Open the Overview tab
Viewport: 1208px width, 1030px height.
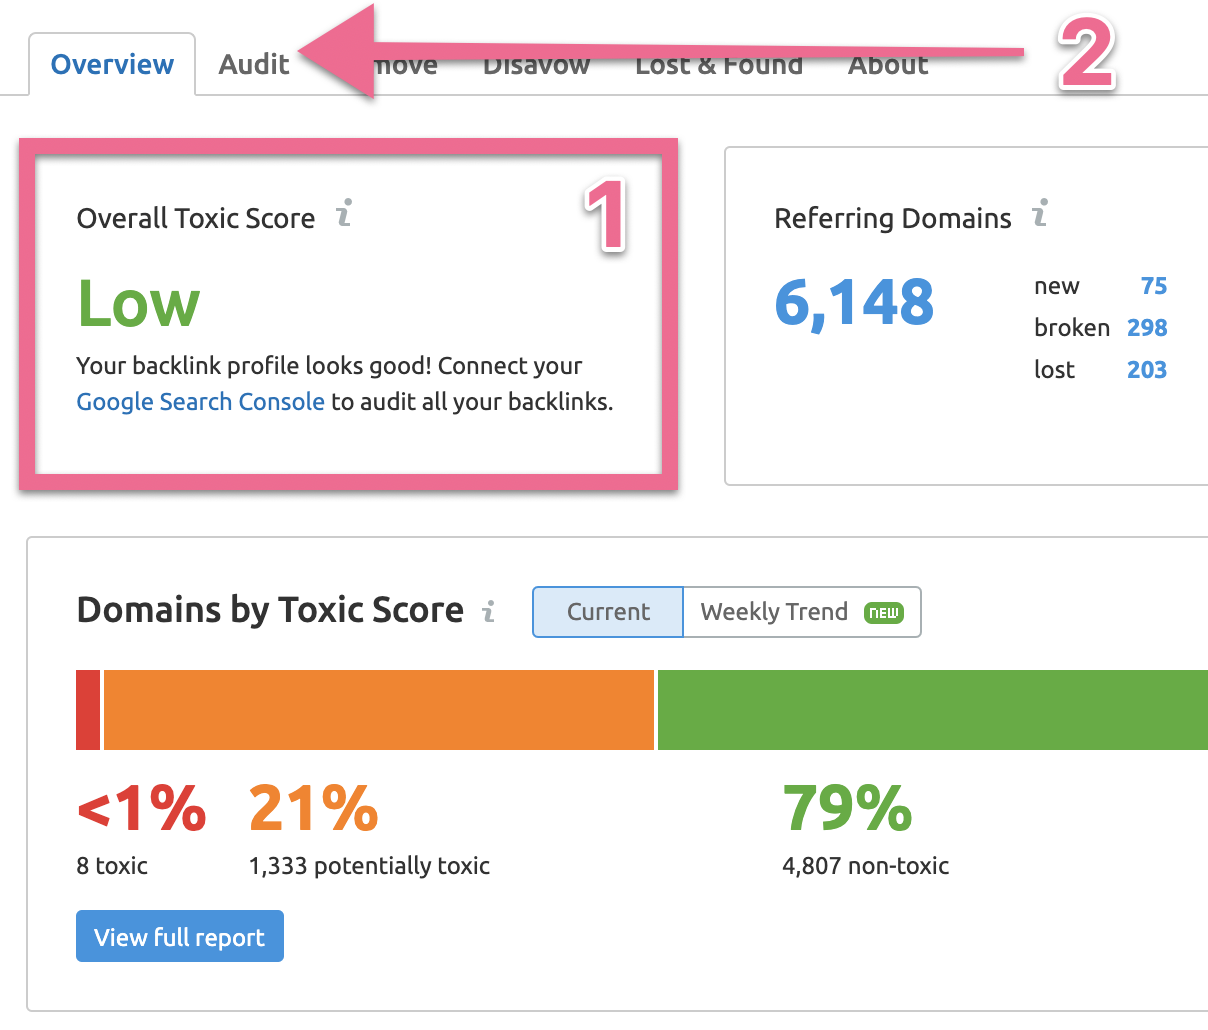click(x=112, y=65)
